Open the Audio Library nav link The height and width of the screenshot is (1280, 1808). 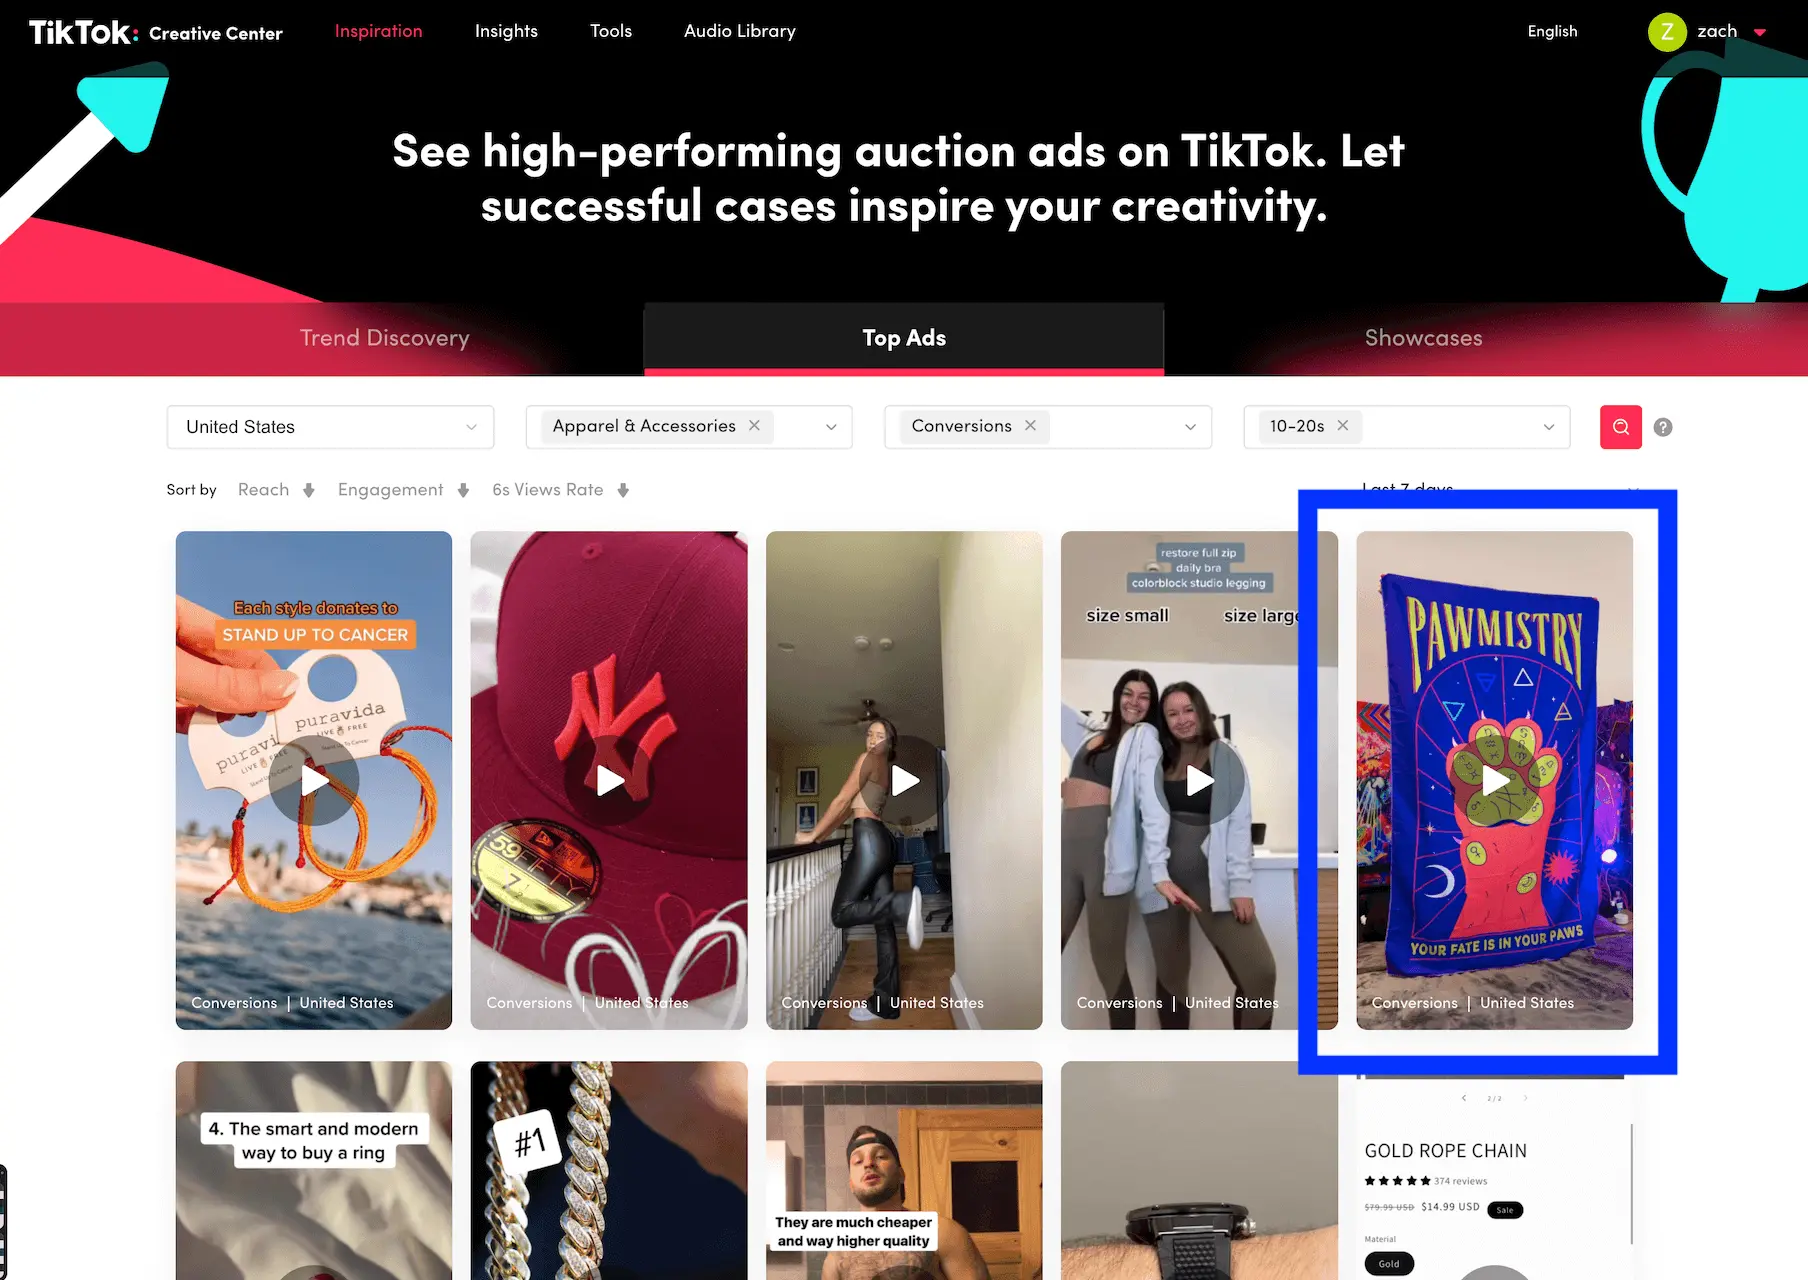[740, 31]
